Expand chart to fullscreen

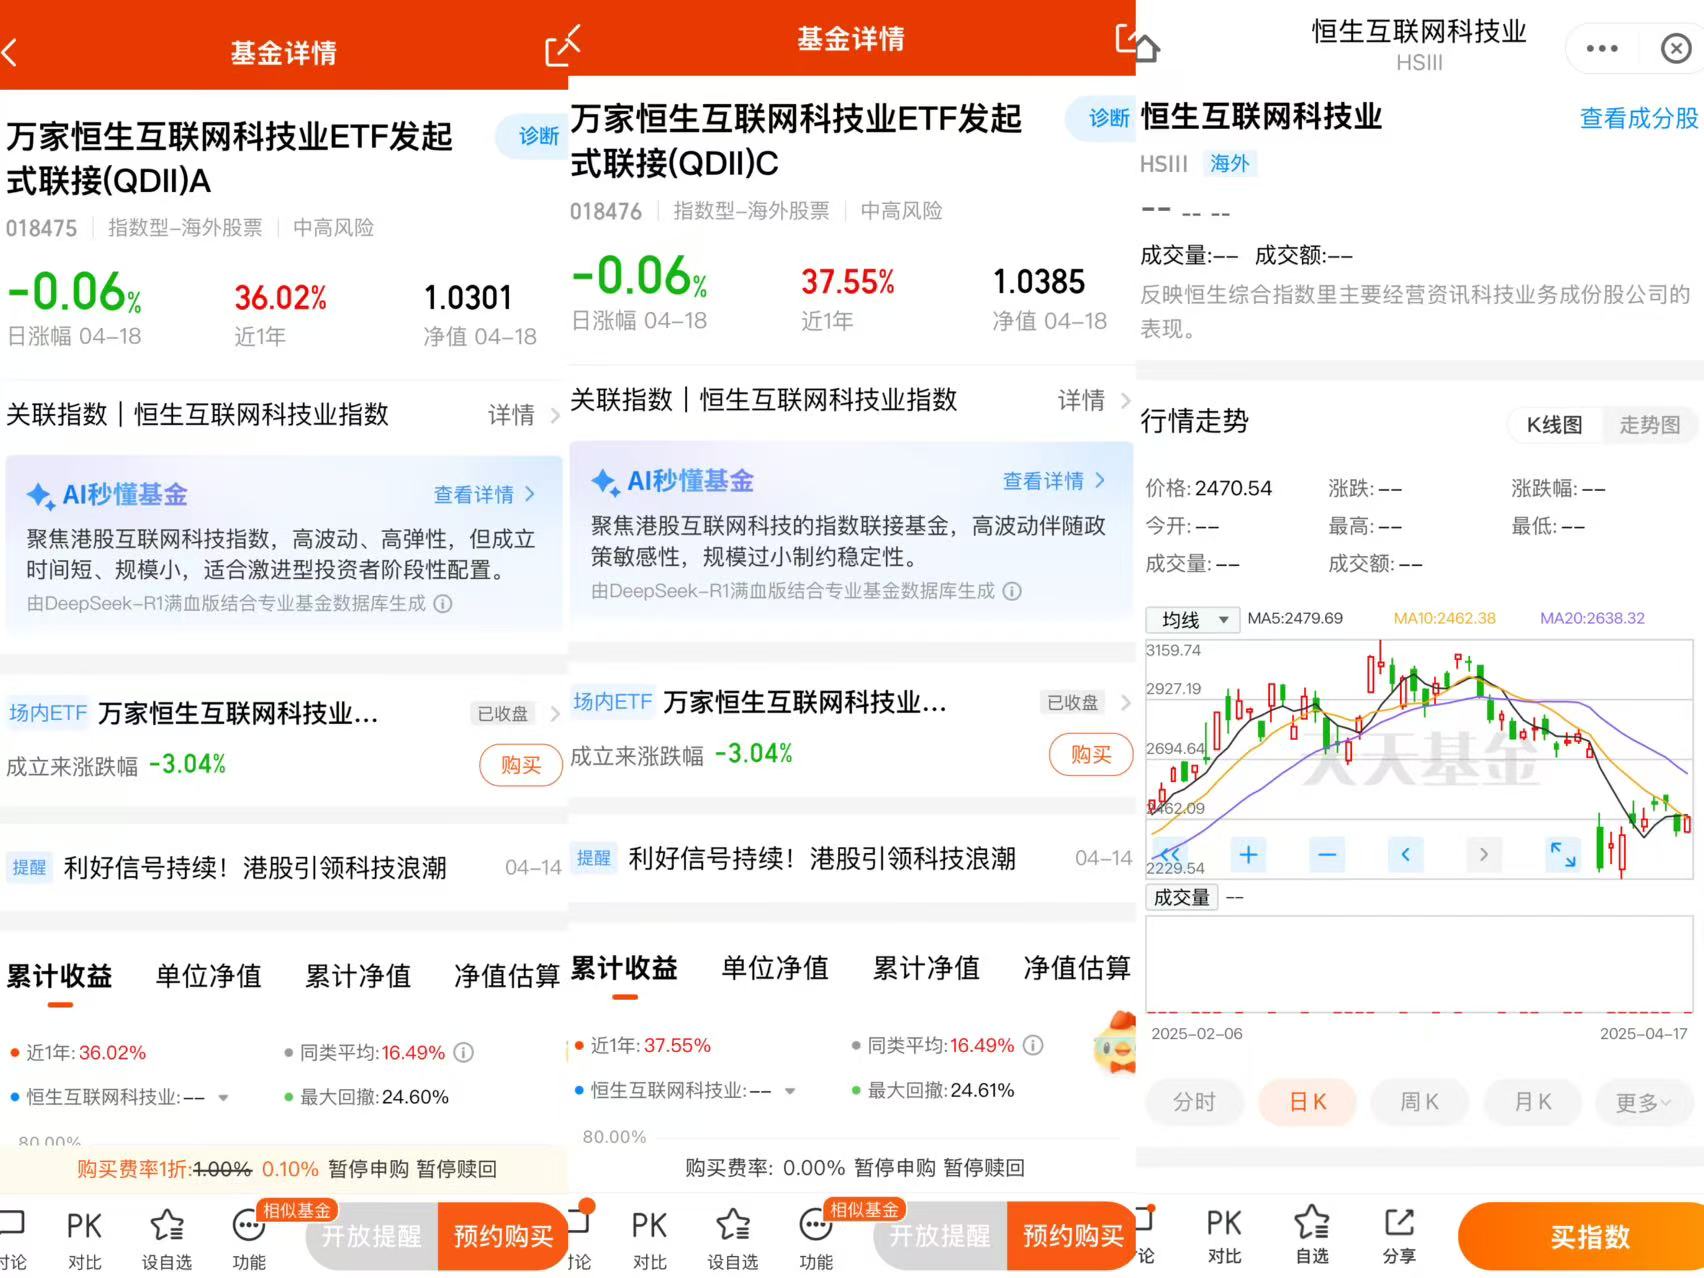coord(1563,854)
